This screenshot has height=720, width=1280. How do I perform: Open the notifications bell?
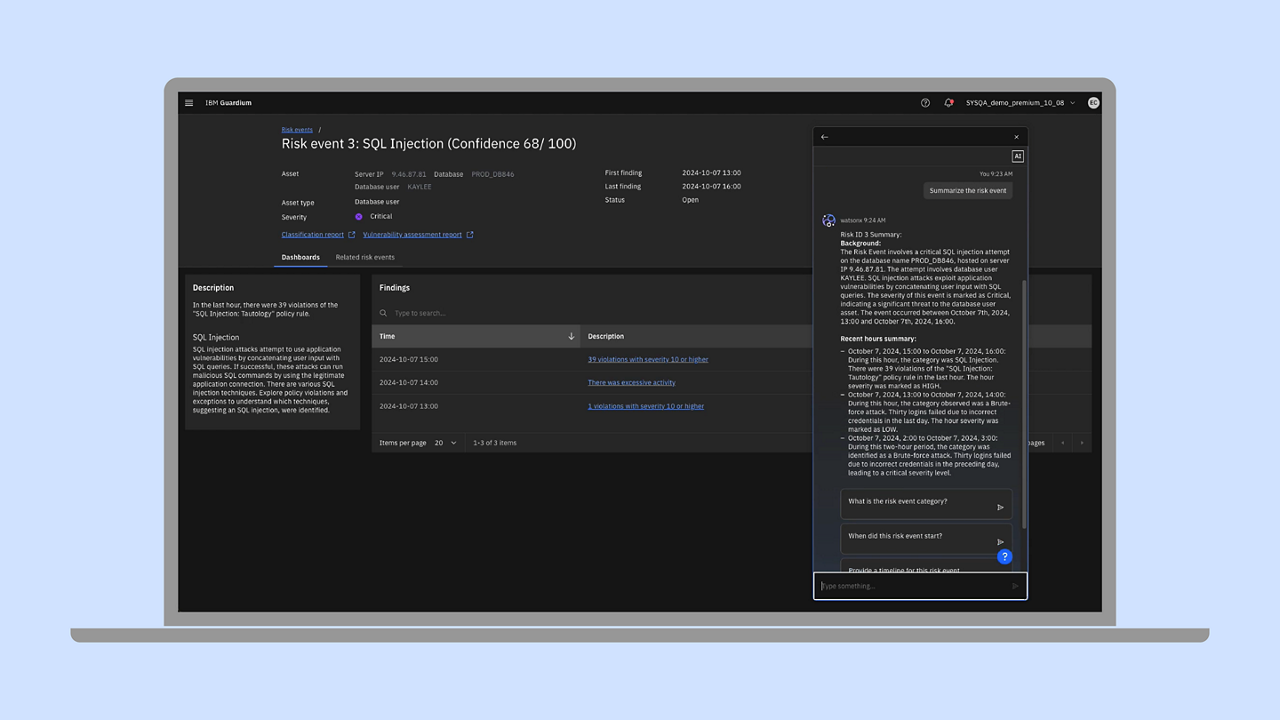coord(949,103)
